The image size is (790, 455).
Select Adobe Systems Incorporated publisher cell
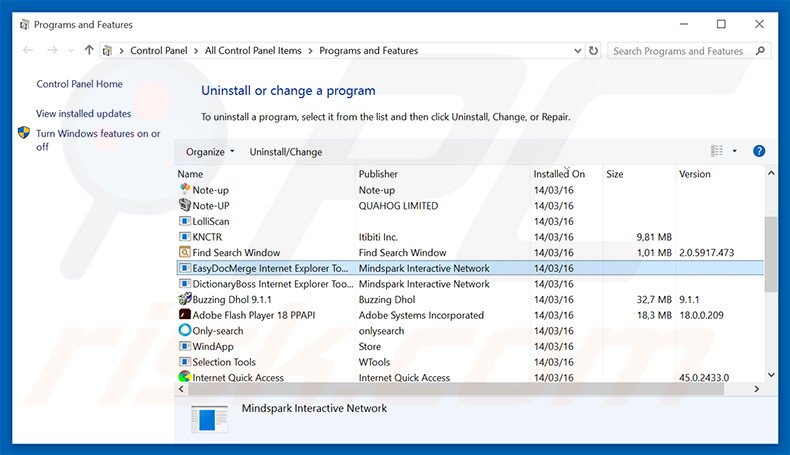[x=421, y=315]
